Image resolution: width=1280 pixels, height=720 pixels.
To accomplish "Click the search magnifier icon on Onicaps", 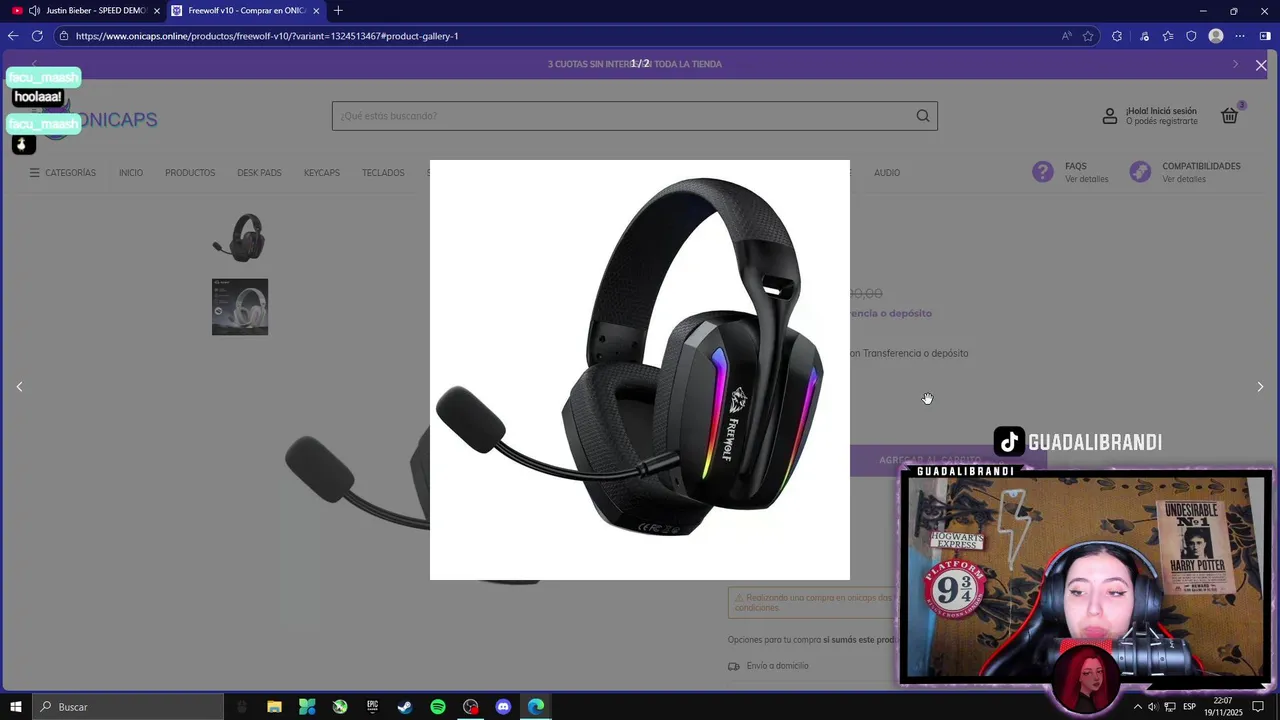I will [923, 116].
